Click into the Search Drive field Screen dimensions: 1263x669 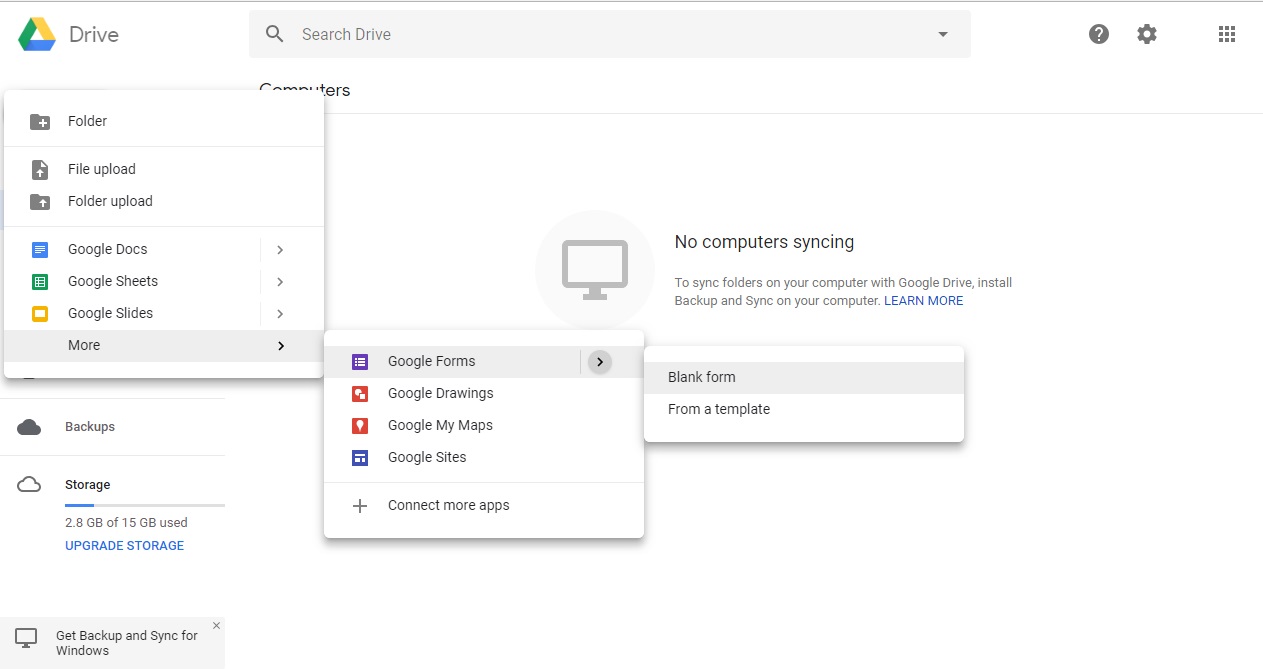[x=610, y=34]
